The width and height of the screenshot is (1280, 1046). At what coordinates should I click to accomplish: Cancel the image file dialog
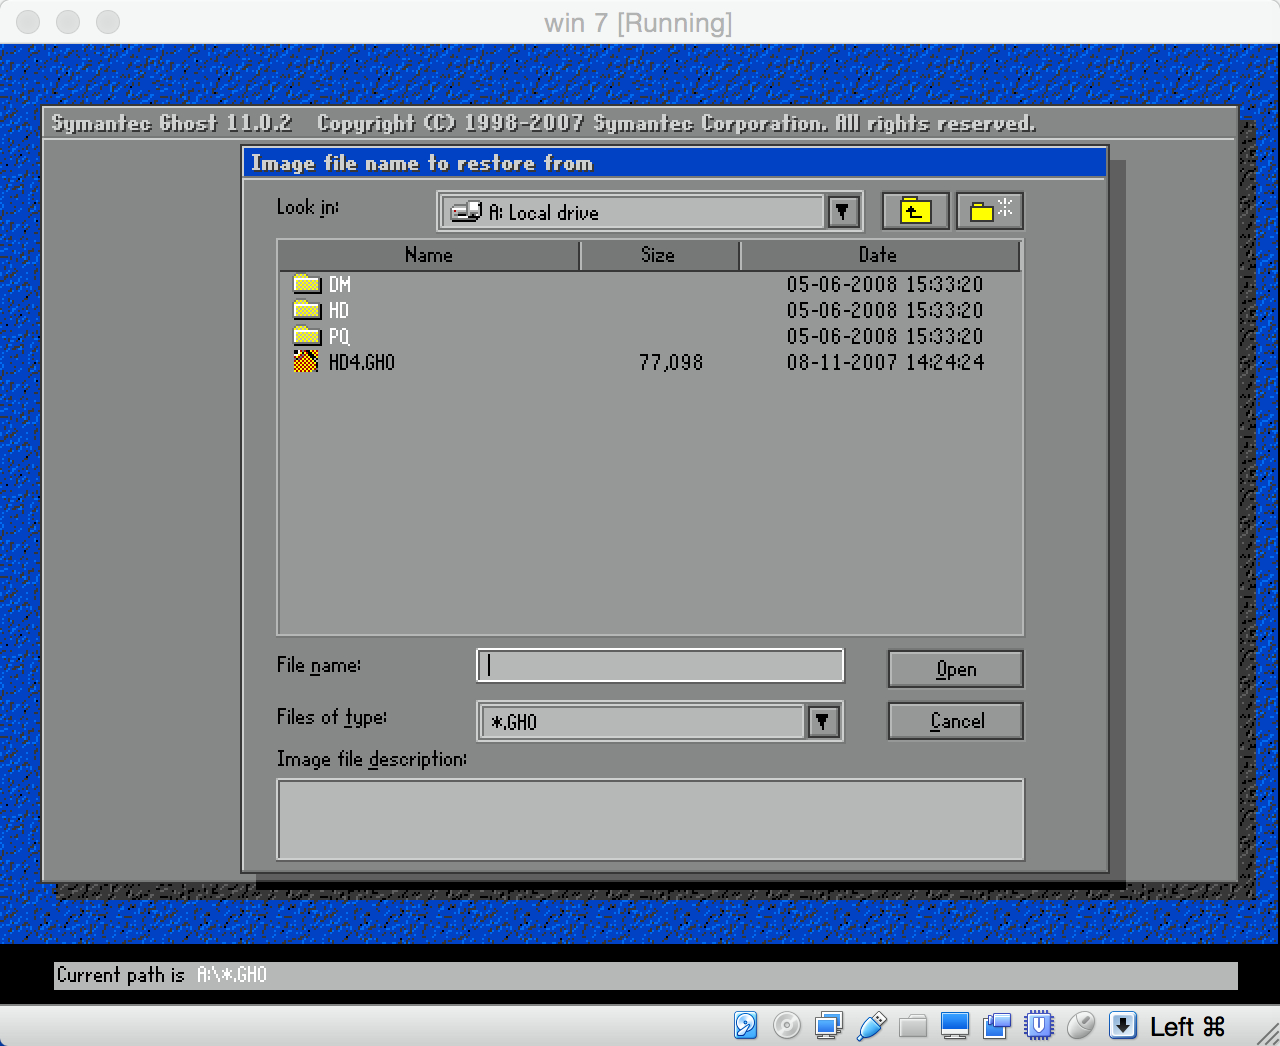955,721
